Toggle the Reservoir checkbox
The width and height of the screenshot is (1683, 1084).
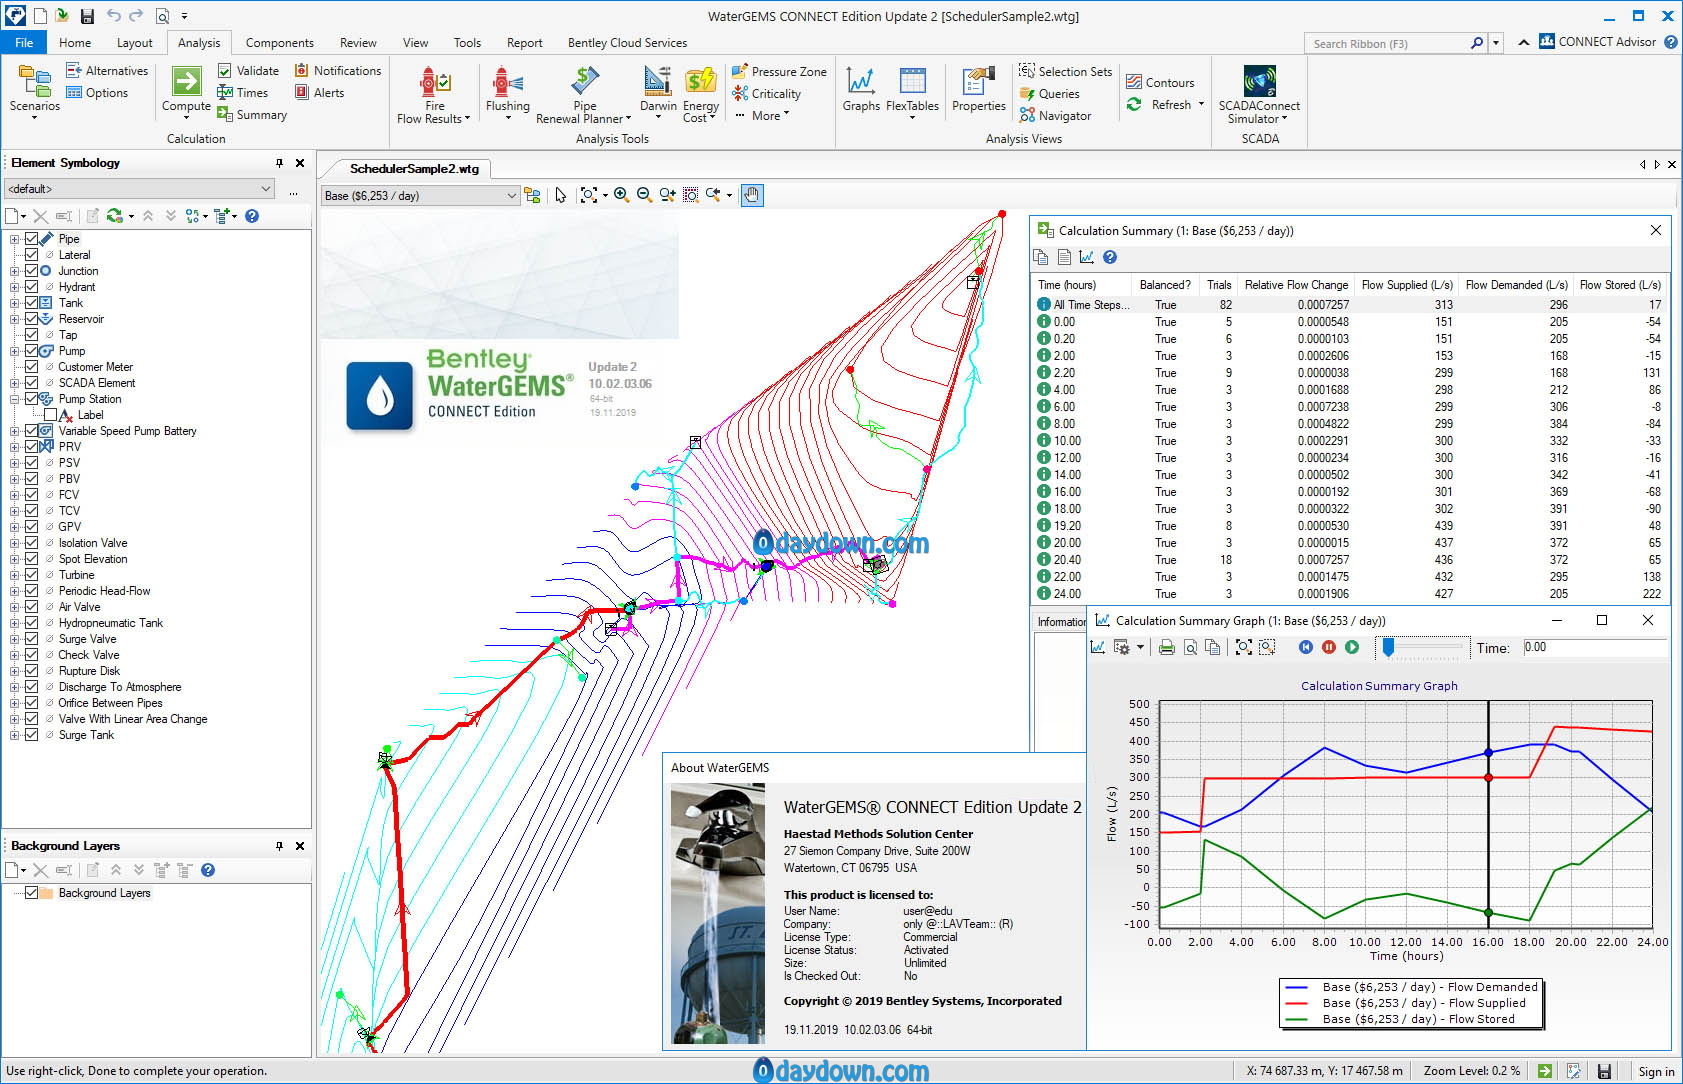coord(31,319)
